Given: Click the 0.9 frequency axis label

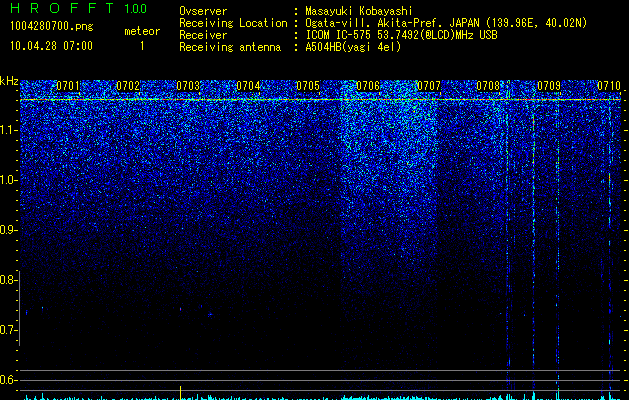Looking at the screenshot, I should (x=9, y=230).
